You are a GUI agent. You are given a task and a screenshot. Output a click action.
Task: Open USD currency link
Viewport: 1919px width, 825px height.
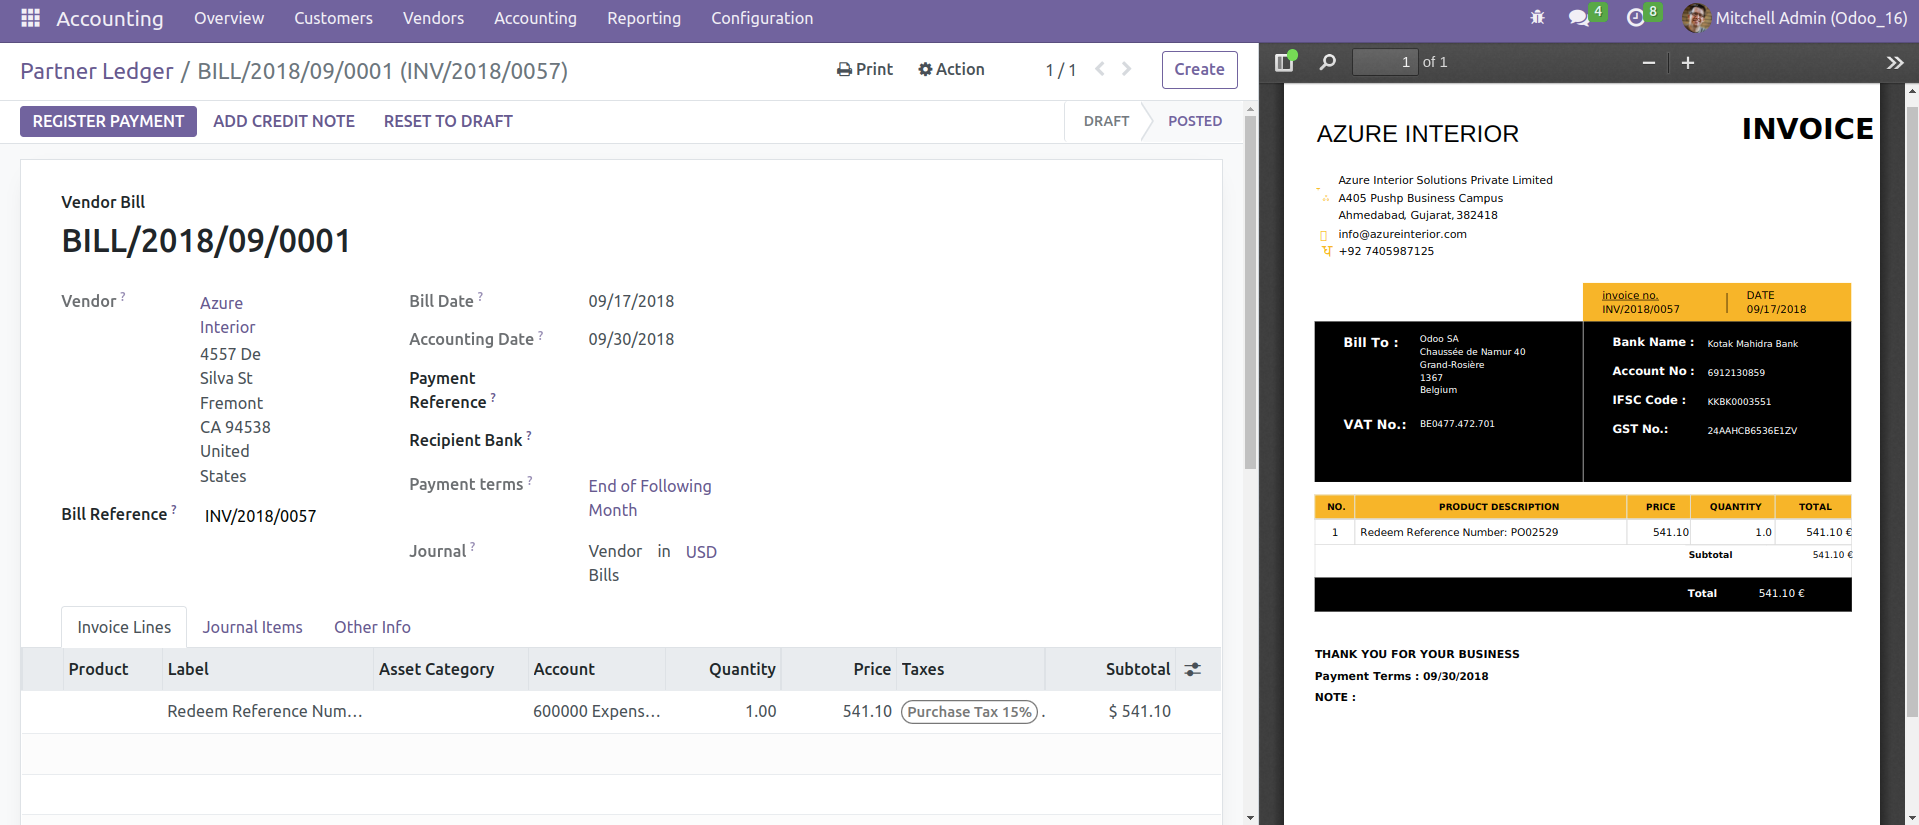(x=701, y=552)
